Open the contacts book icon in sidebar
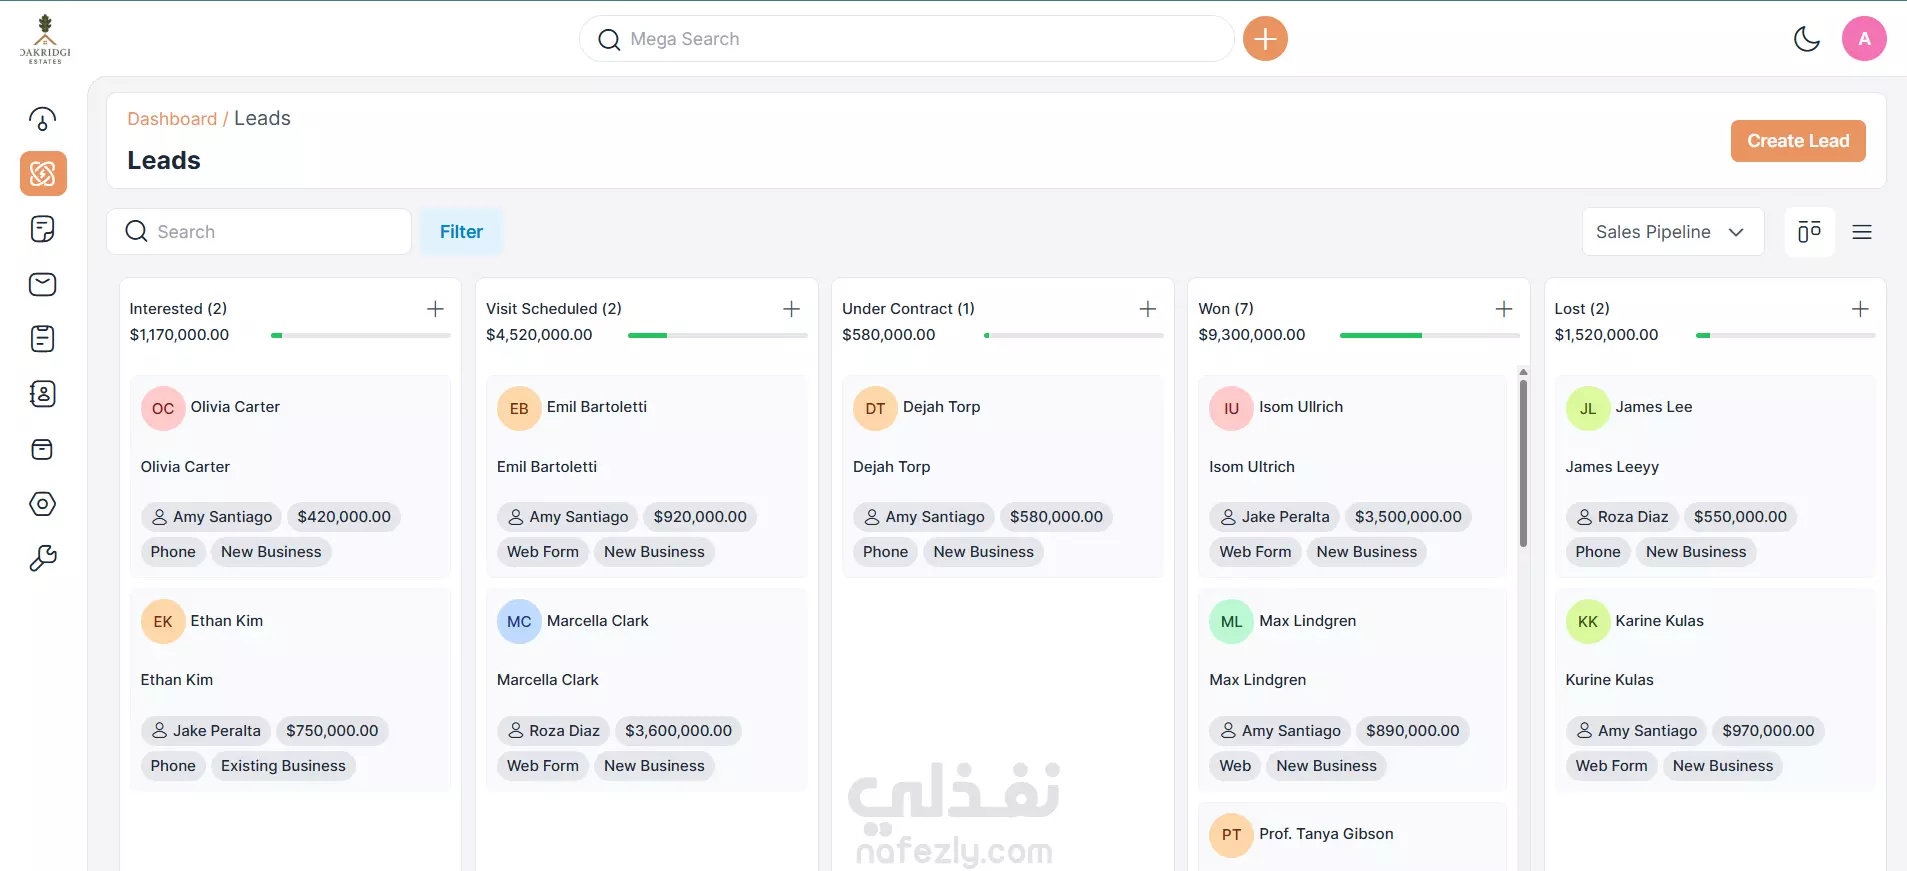Viewport: 1907px width, 871px height. tap(42, 394)
